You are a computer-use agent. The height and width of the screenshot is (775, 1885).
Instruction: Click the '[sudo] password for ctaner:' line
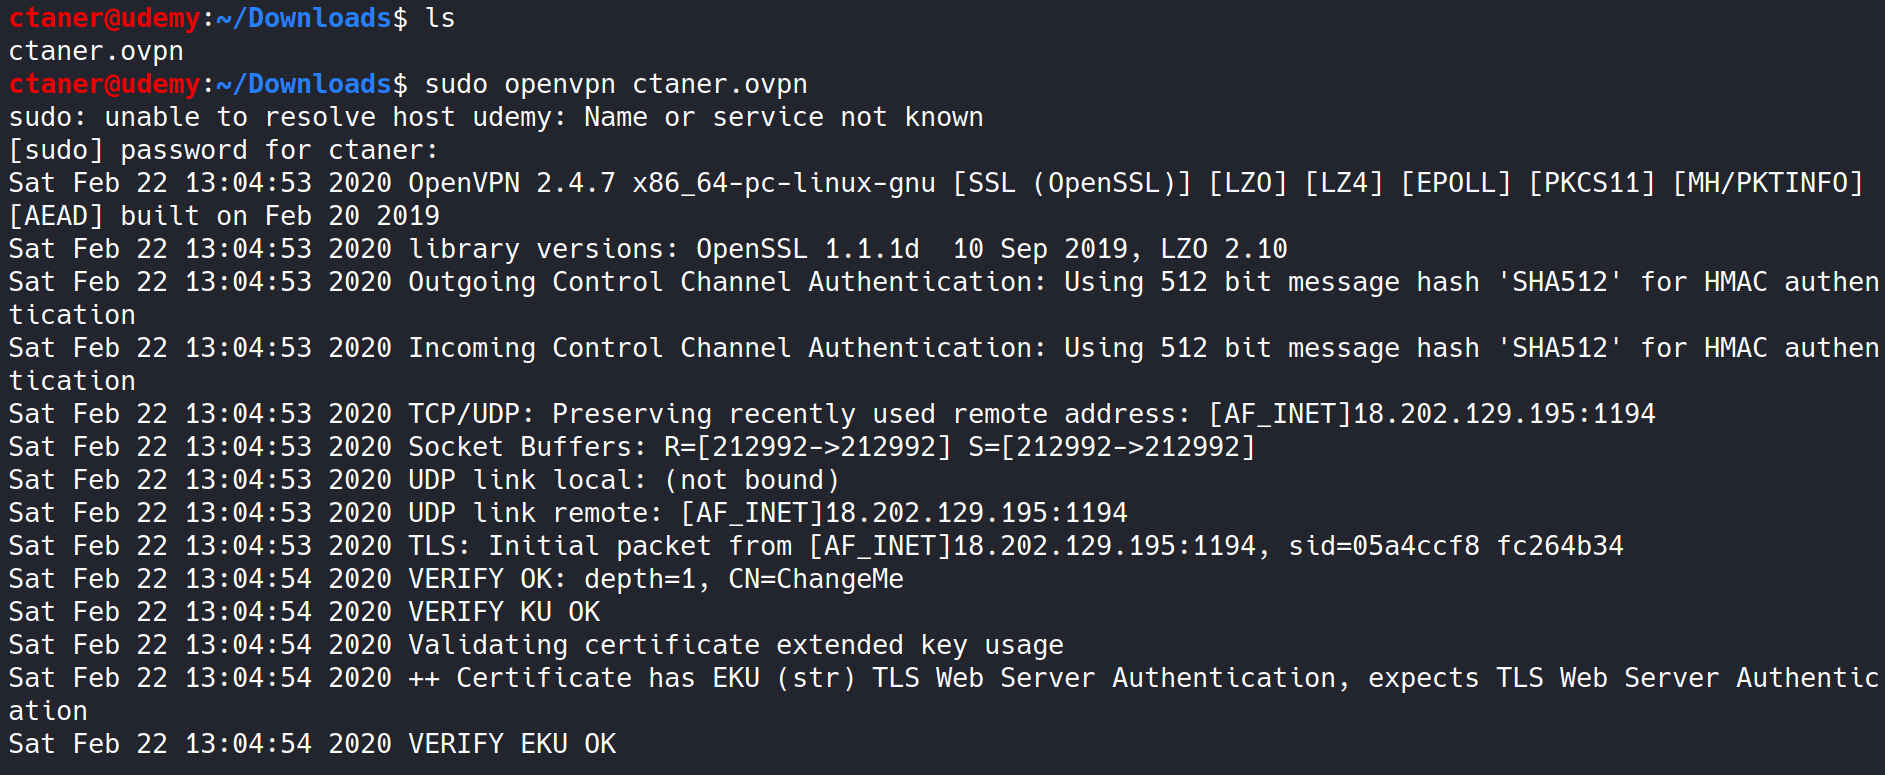pos(224,150)
